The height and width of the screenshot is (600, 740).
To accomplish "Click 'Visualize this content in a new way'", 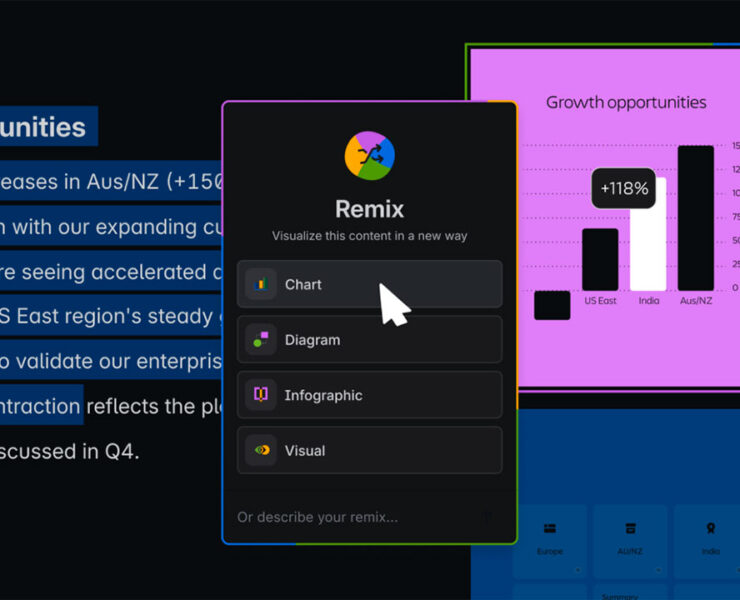I will point(370,236).
